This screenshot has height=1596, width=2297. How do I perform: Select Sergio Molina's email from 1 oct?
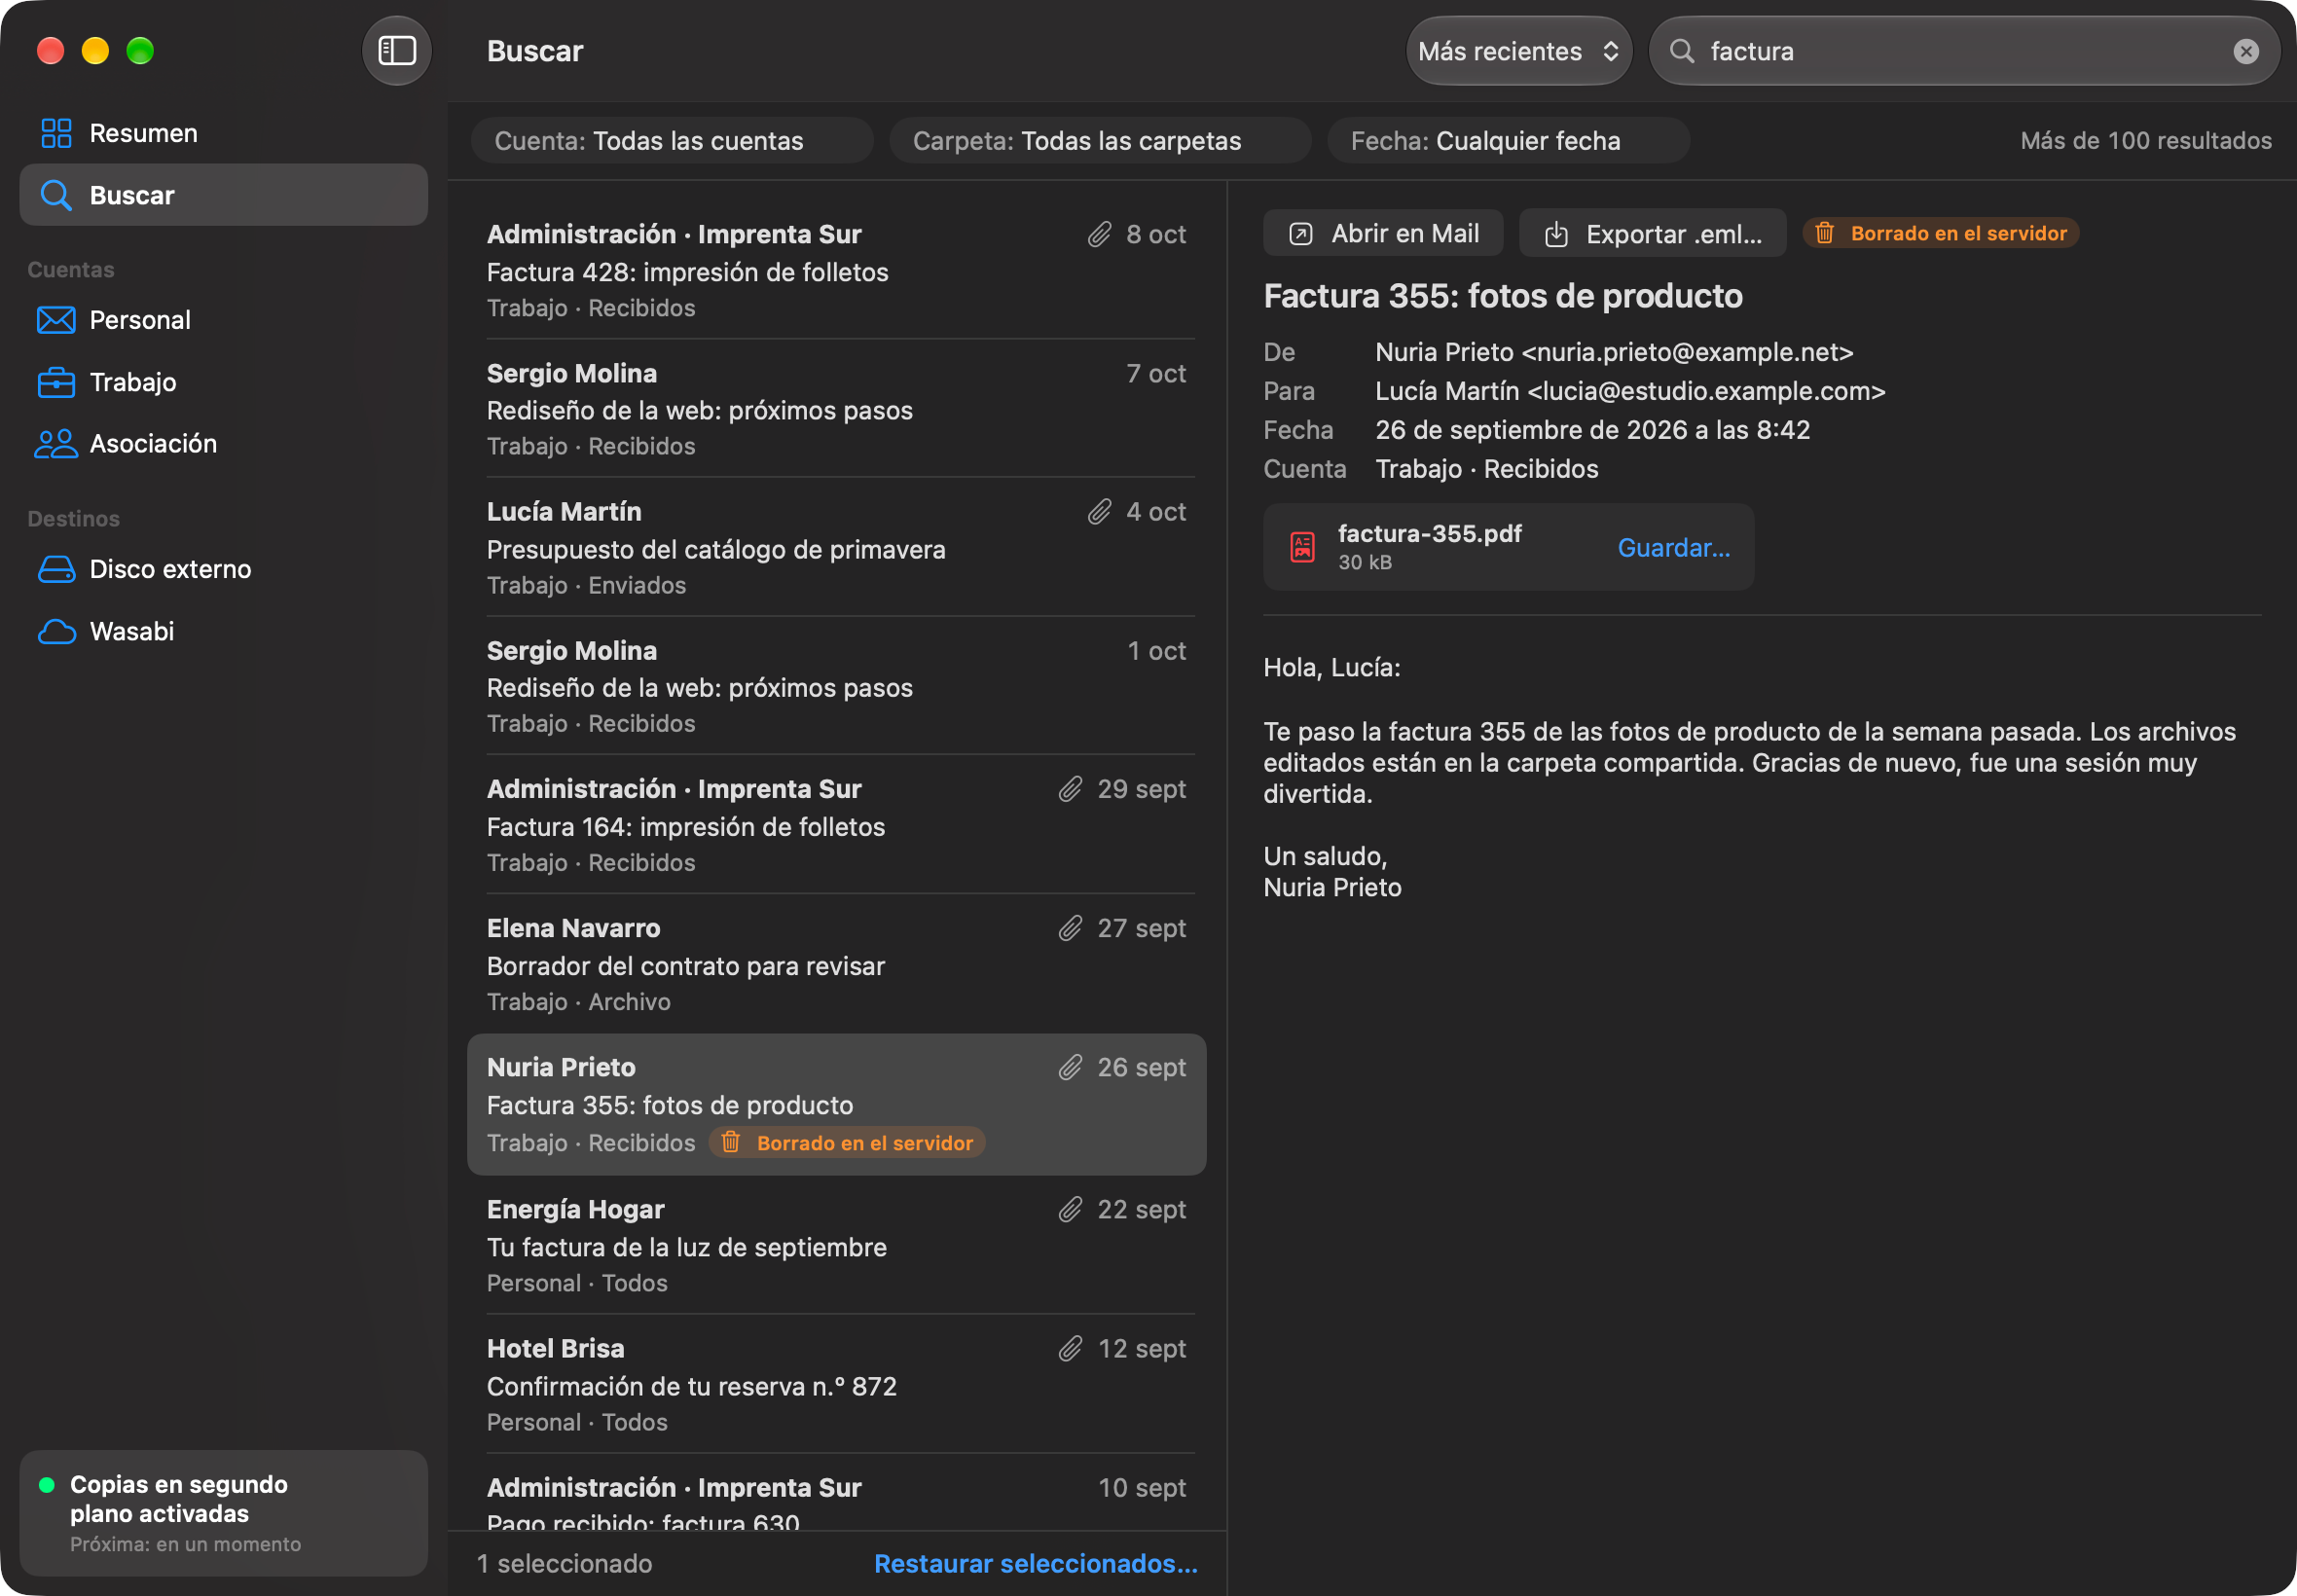836,686
